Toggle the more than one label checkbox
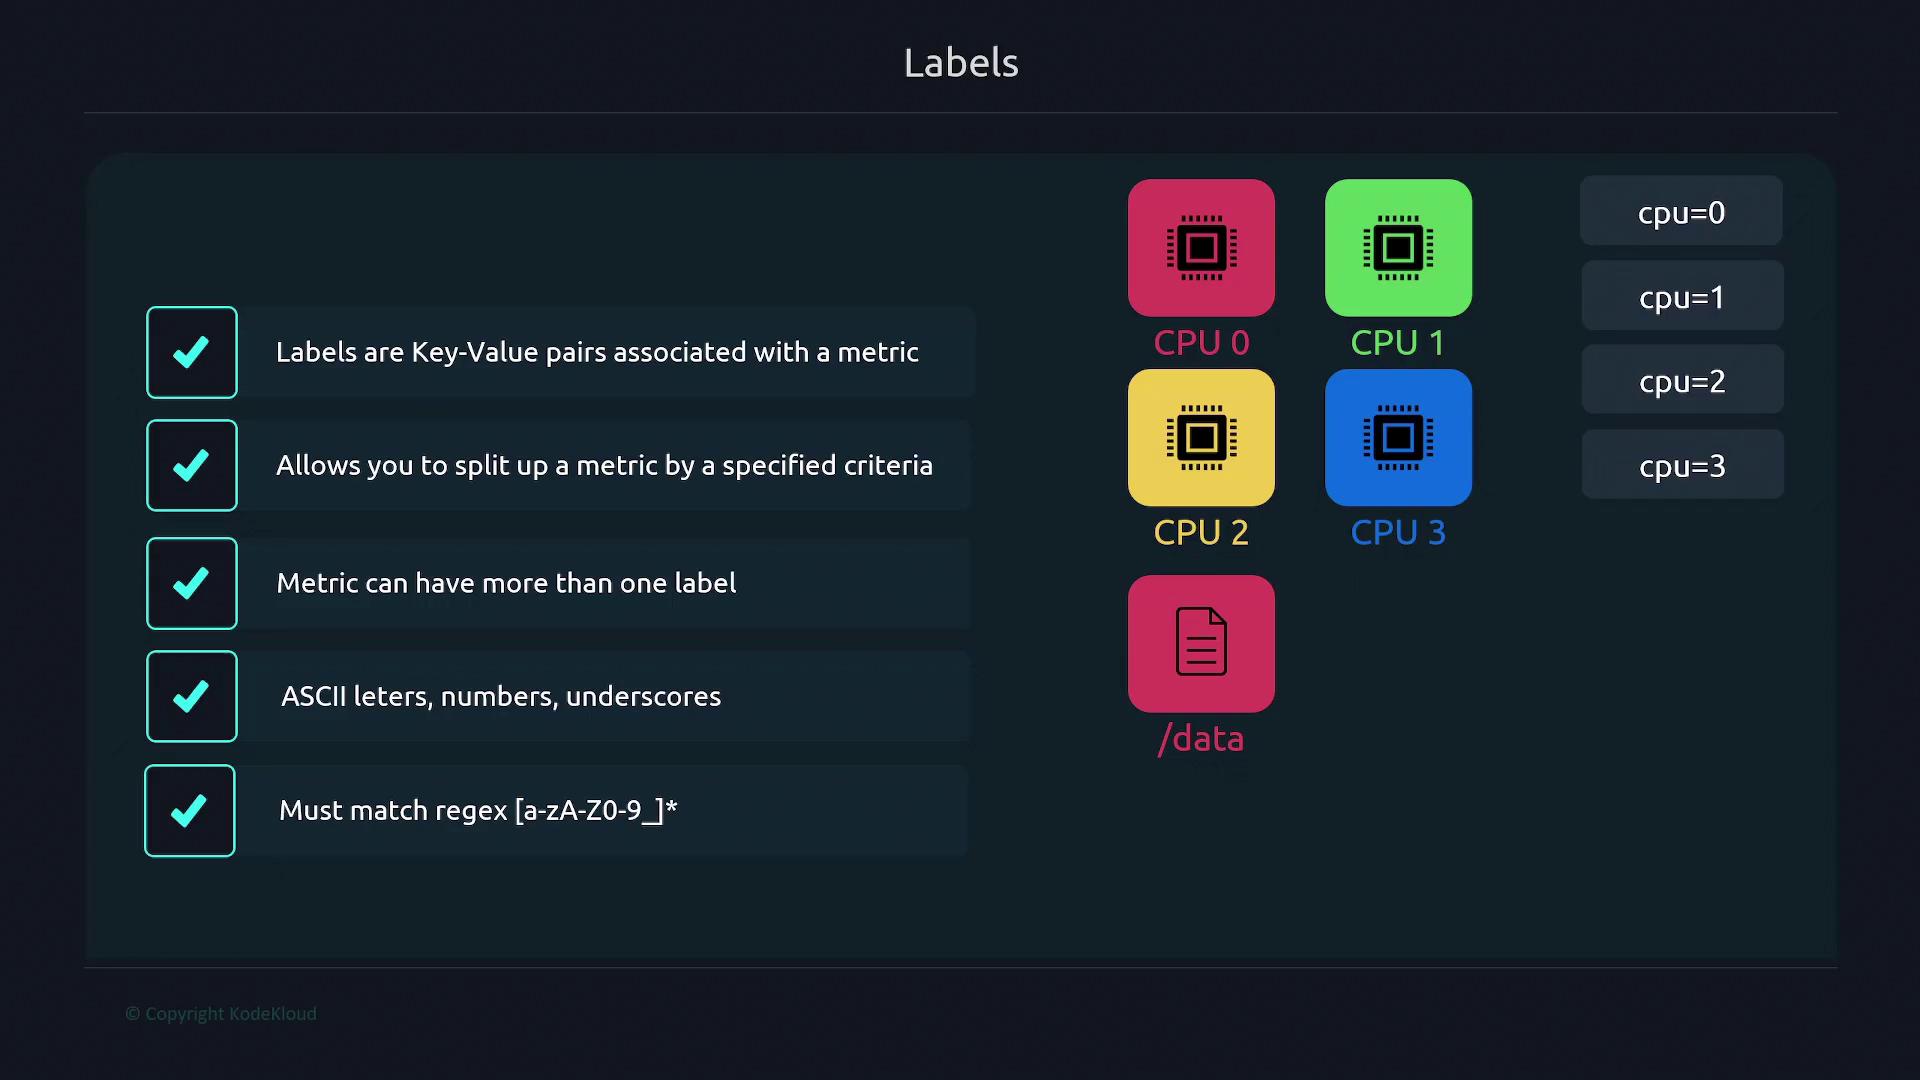Screen dimensions: 1920x1080 [x=191, y=583]
